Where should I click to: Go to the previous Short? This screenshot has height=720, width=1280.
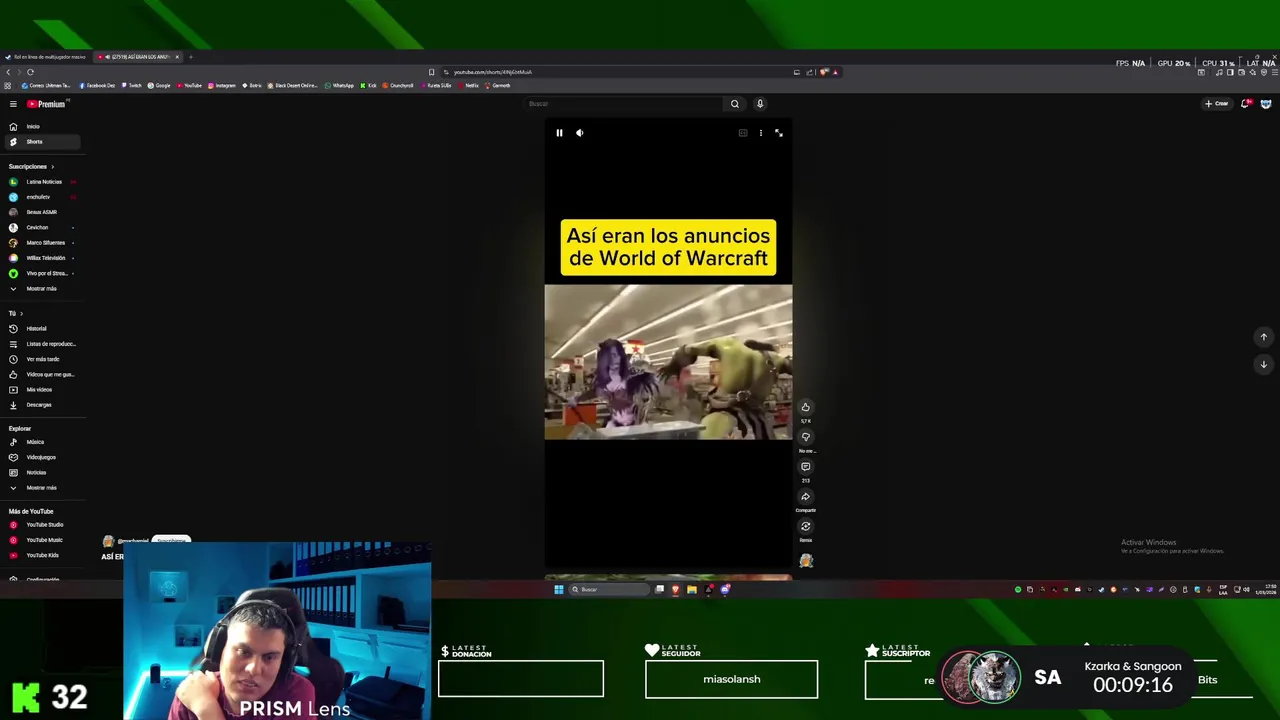(x=1263, y=337)
